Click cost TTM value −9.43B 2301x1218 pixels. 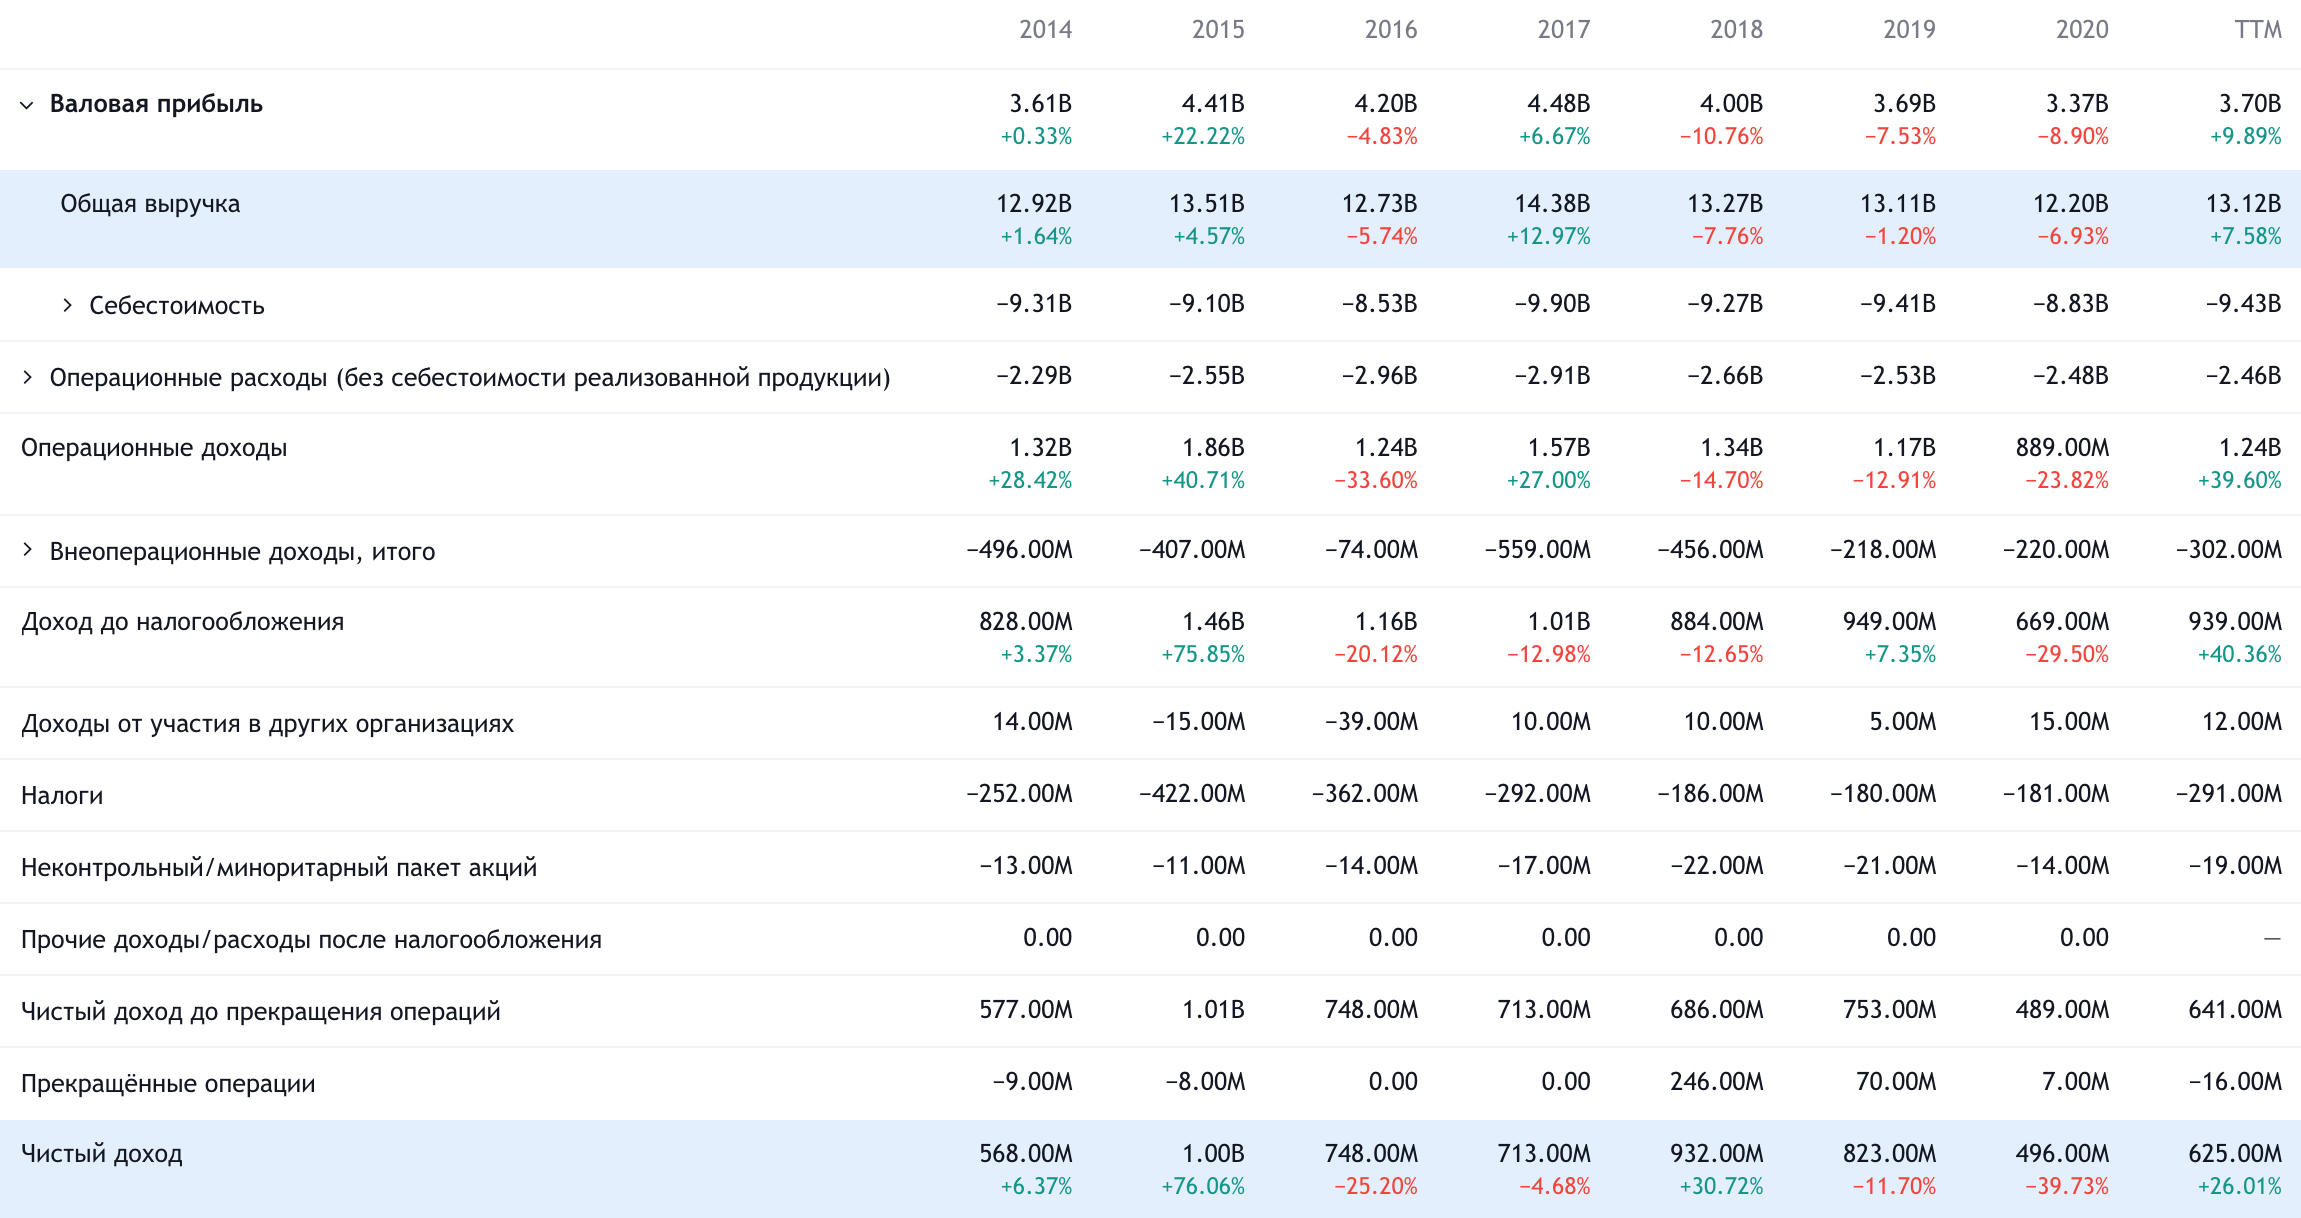pos(2244,304)
